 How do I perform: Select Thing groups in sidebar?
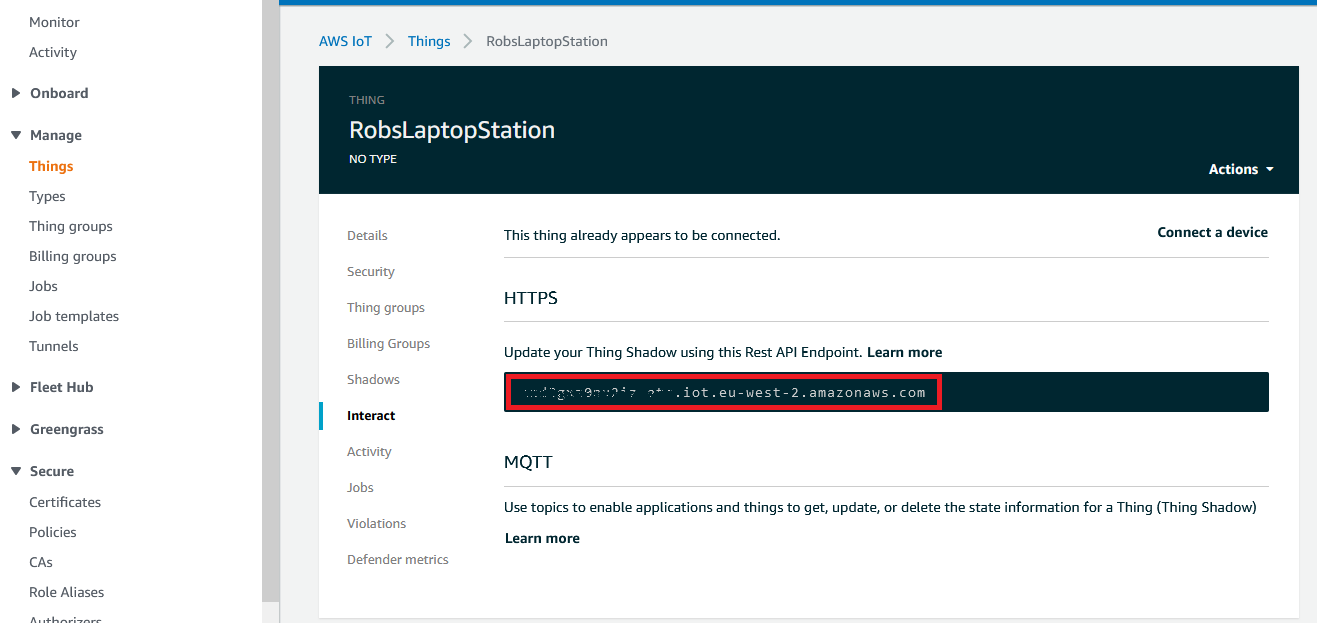(71, 226)
